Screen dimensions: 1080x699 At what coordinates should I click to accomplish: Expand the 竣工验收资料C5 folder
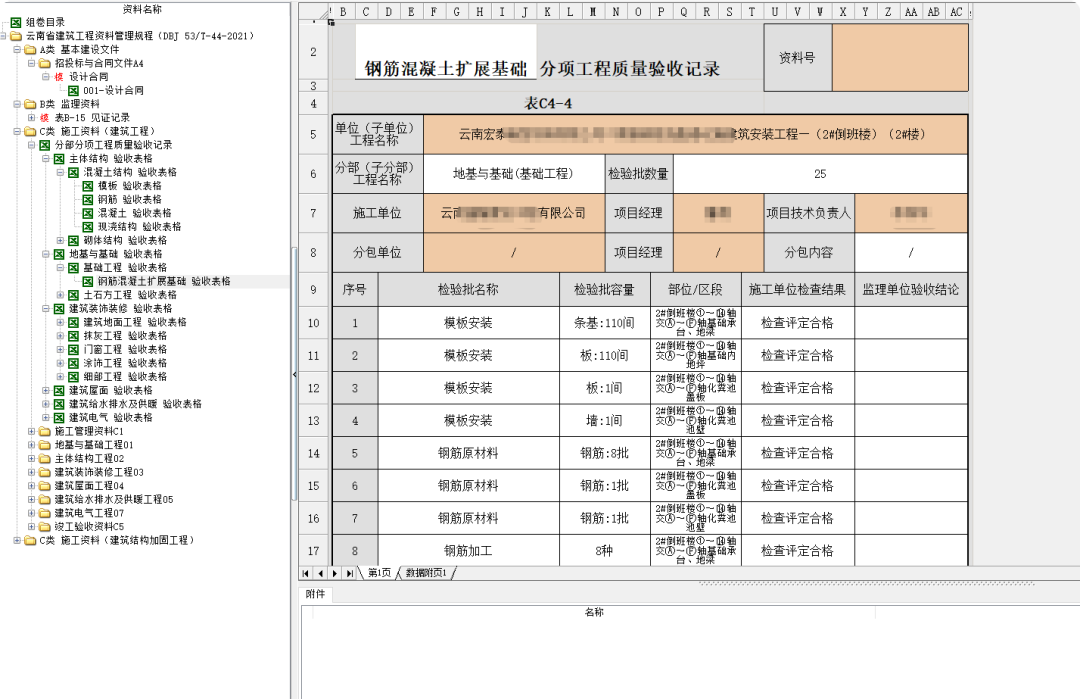[x=32, y=527]
